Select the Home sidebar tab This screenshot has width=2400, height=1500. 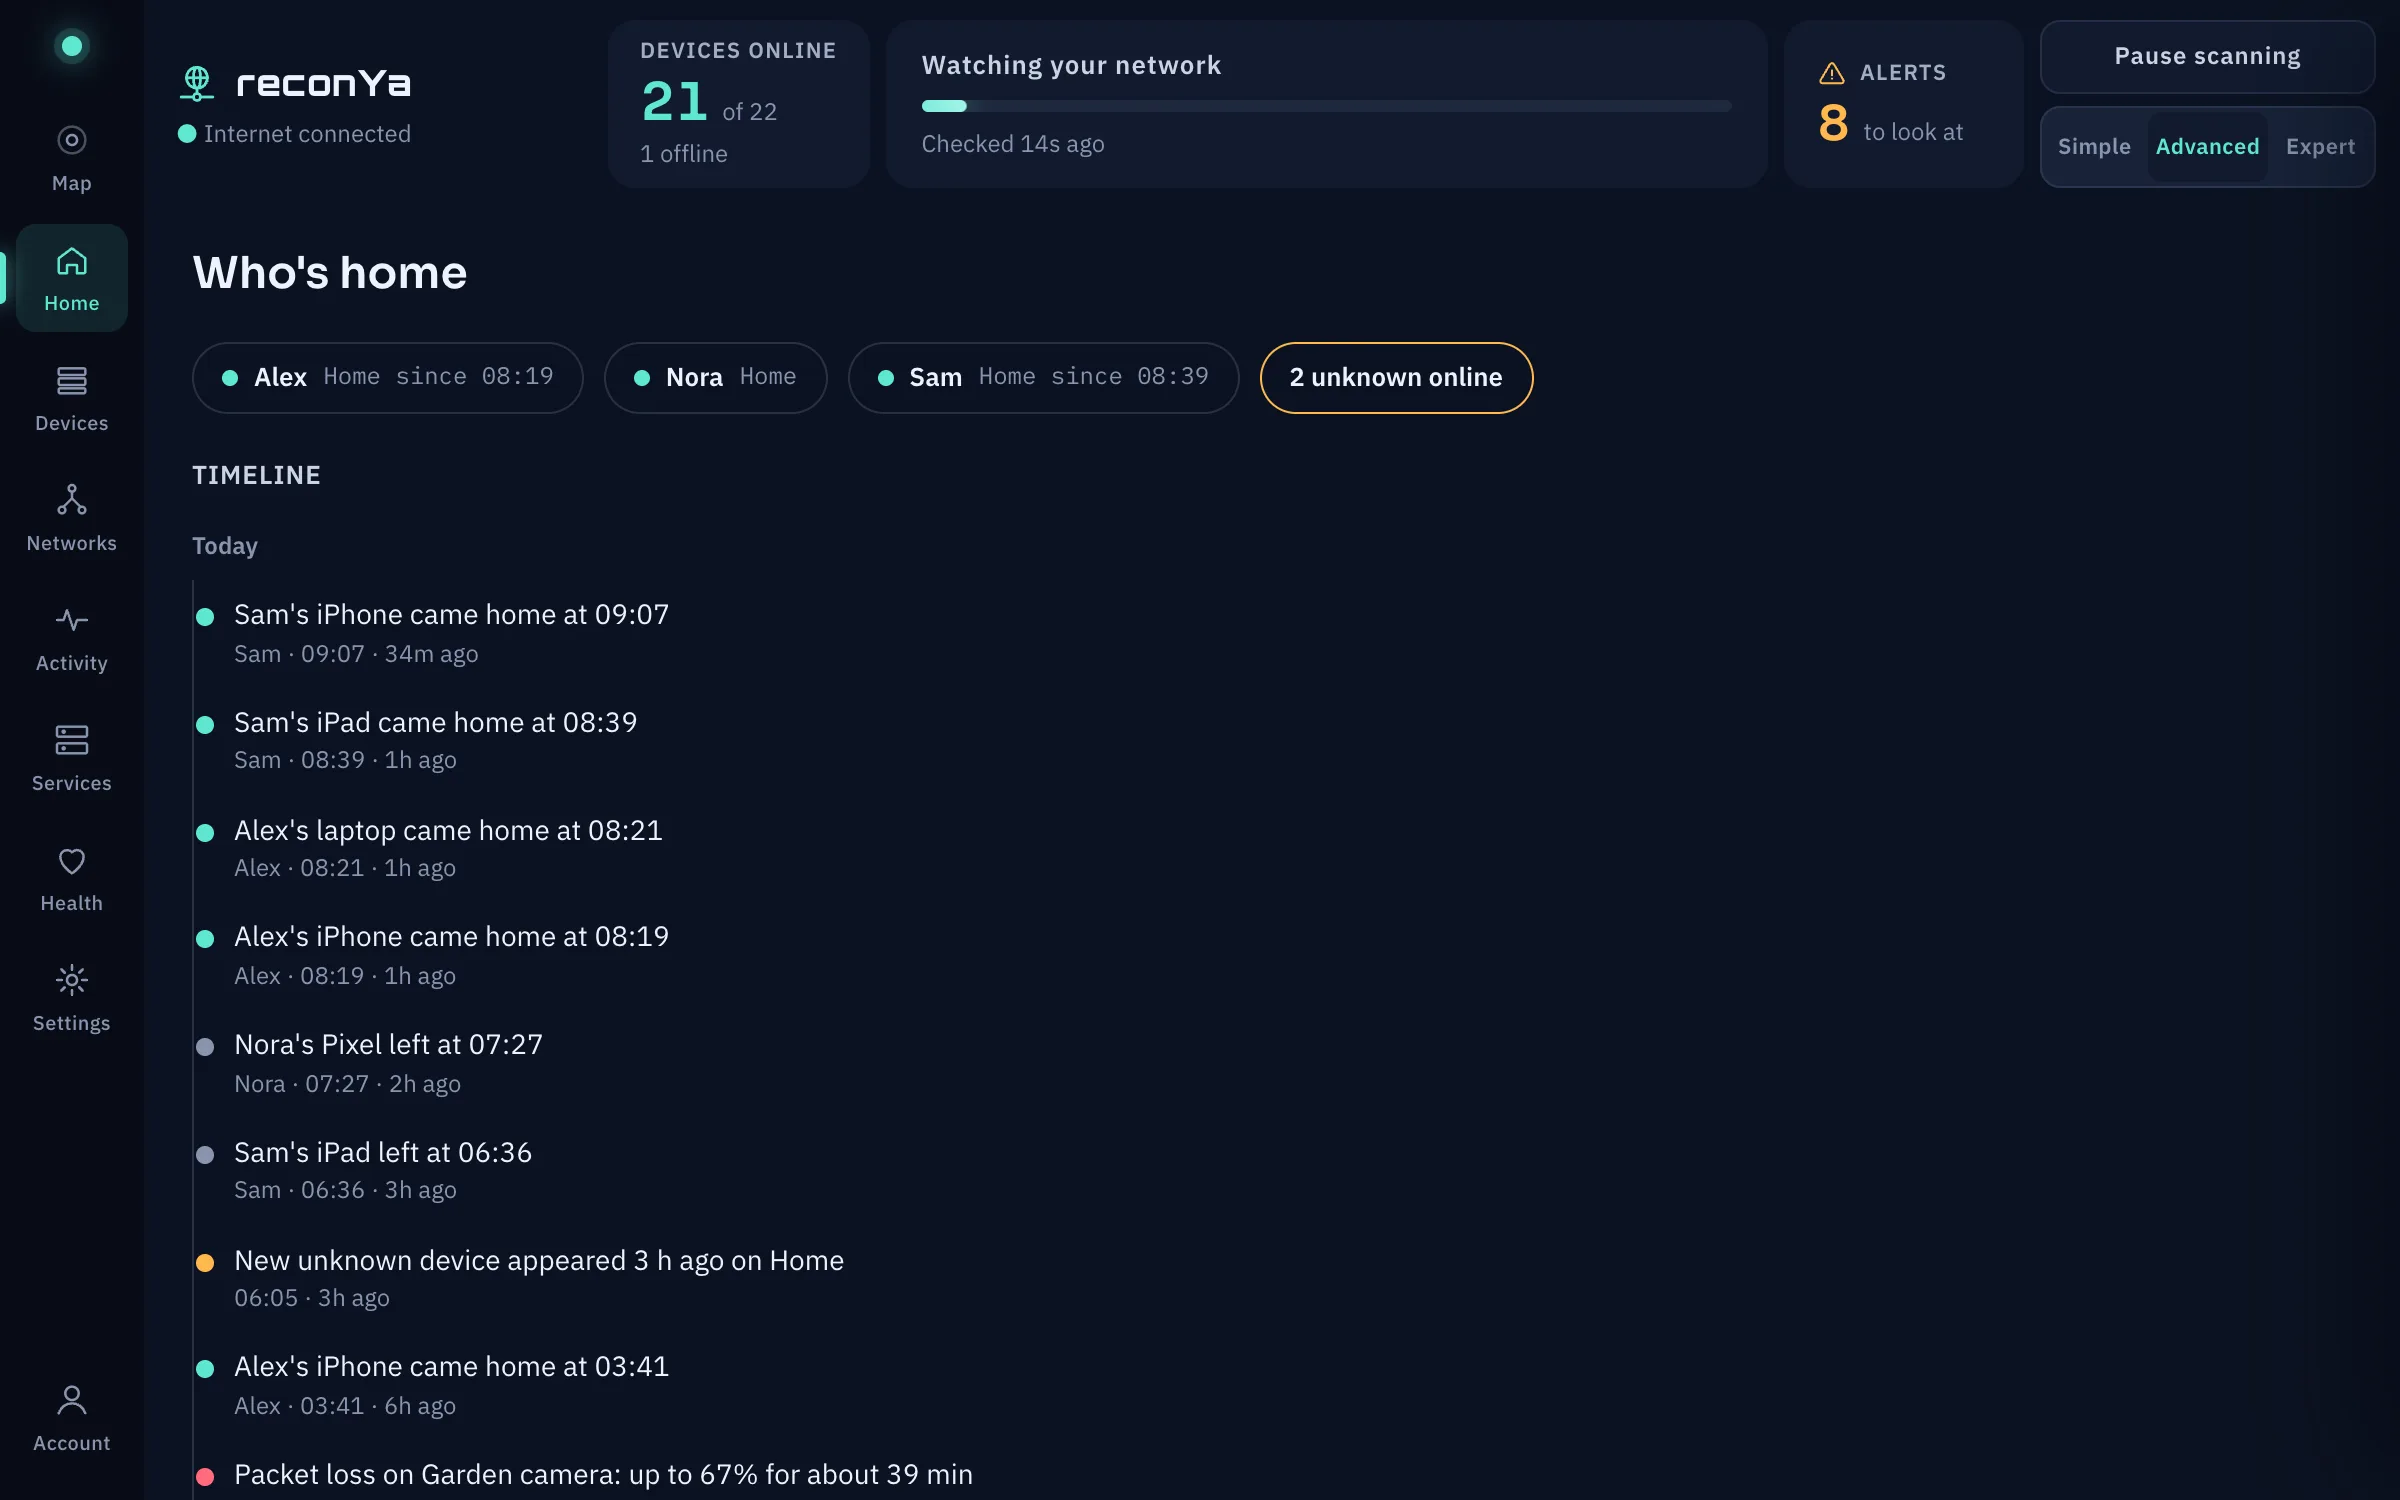(71, 278)
